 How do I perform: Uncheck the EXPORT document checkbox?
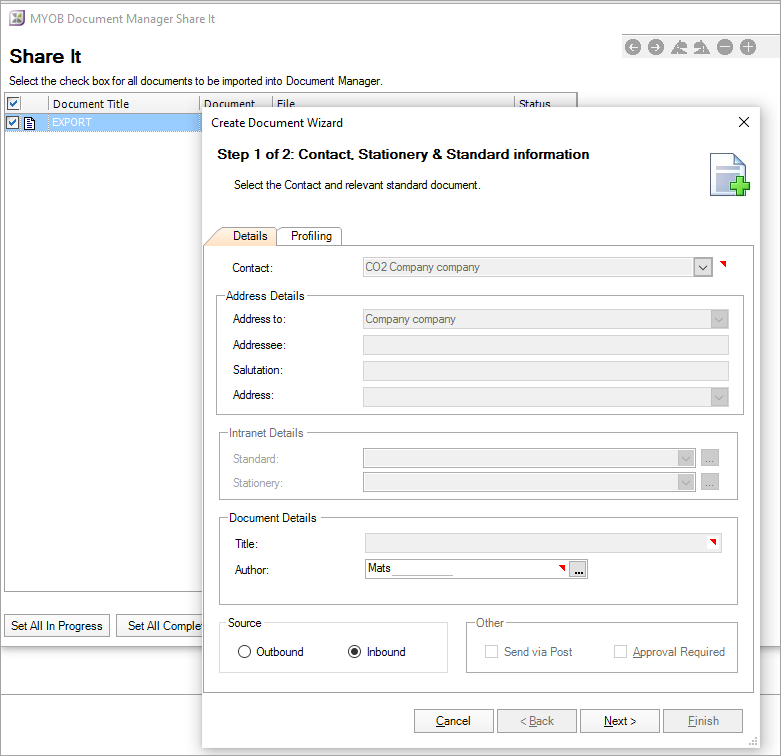pos(13,123)
